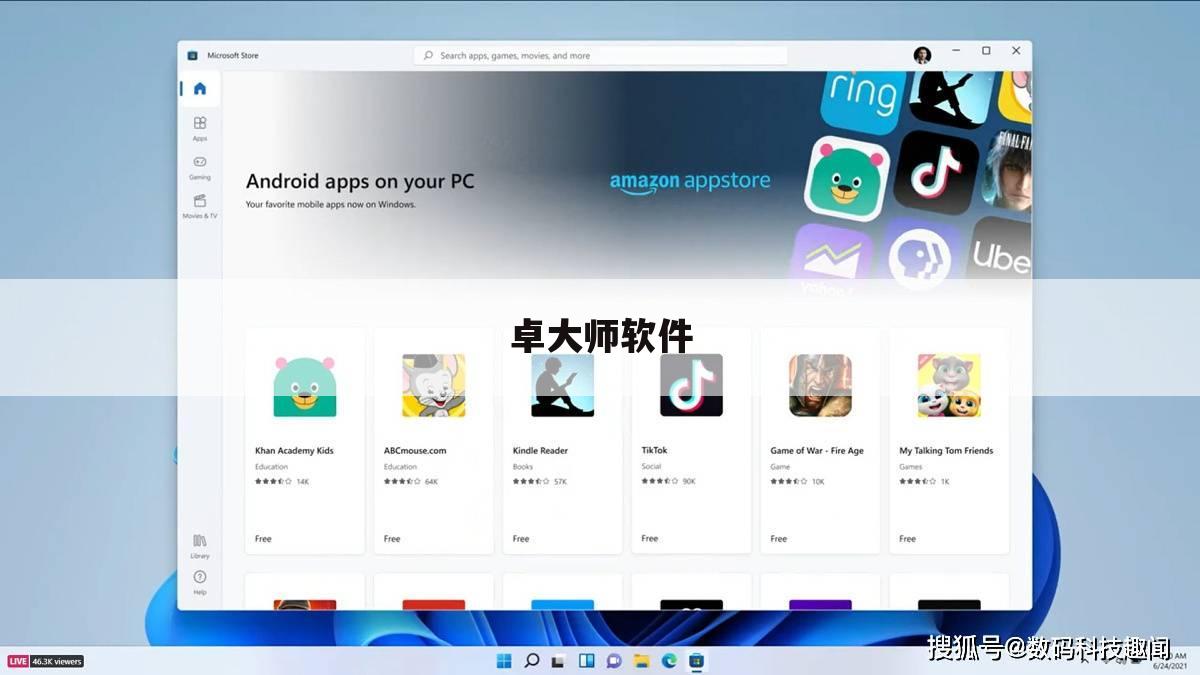Open the Library from the sidebar
1200x675 pixels.
(x=200, y=546)
